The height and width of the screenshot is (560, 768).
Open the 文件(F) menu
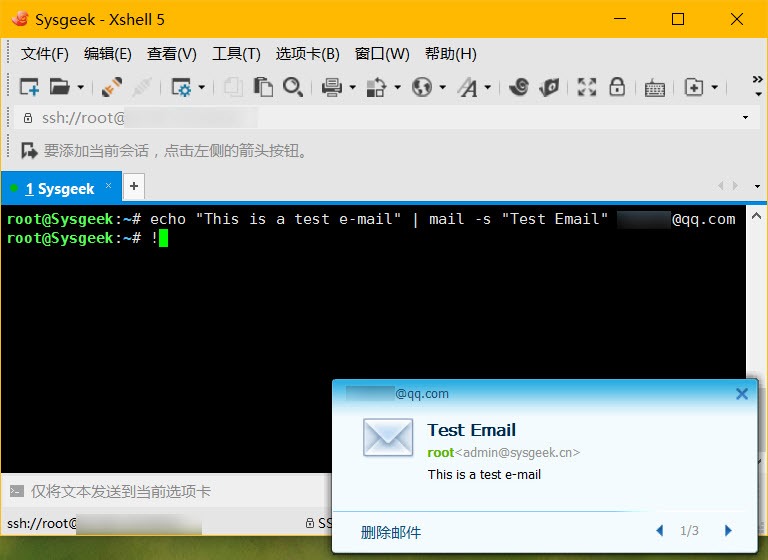pyautogui.click(x=45, y=53)
